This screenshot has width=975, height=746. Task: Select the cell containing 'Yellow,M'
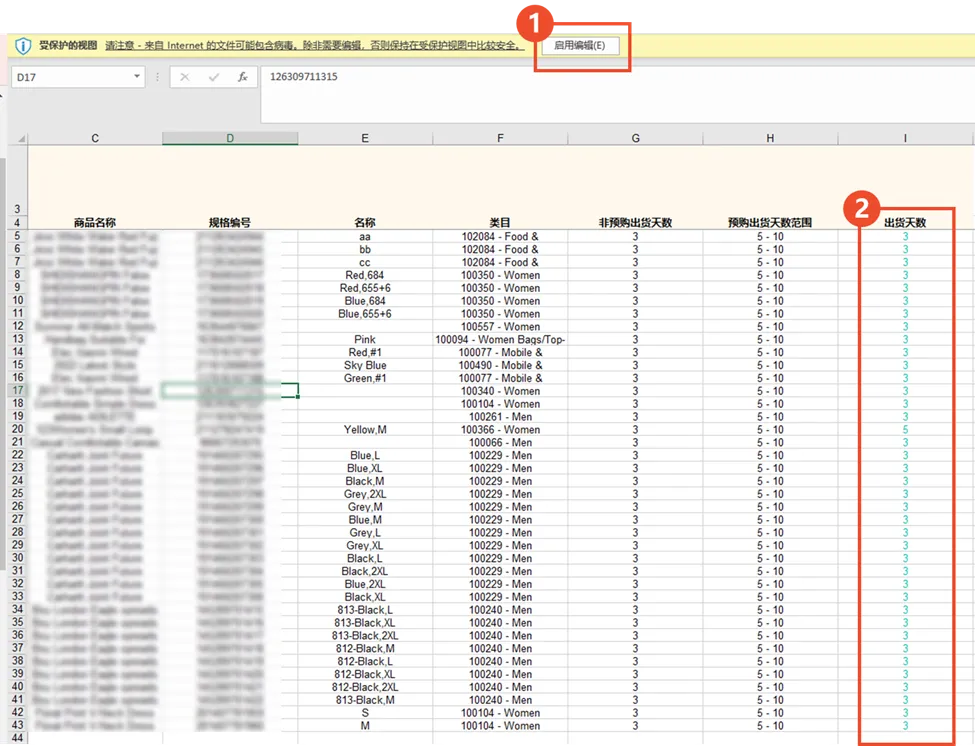(365, 430)
